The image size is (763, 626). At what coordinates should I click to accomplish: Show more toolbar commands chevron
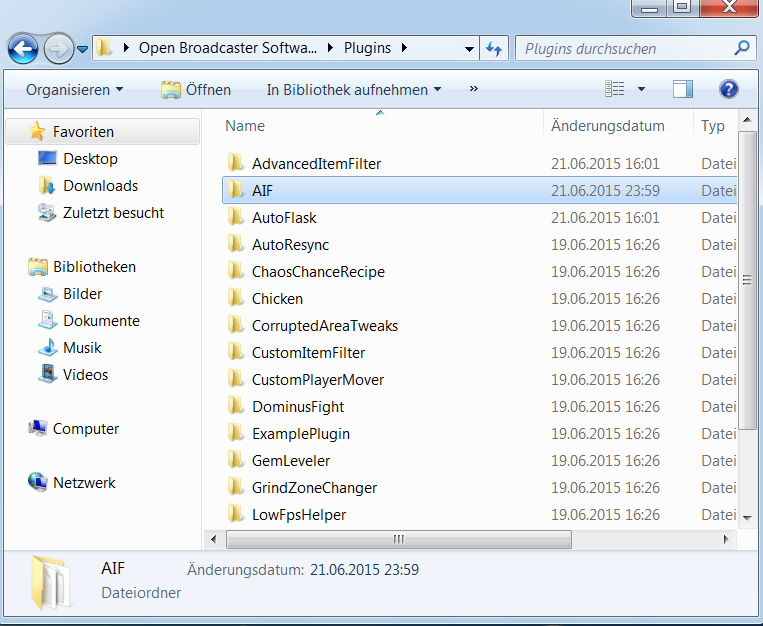(474, 89)
